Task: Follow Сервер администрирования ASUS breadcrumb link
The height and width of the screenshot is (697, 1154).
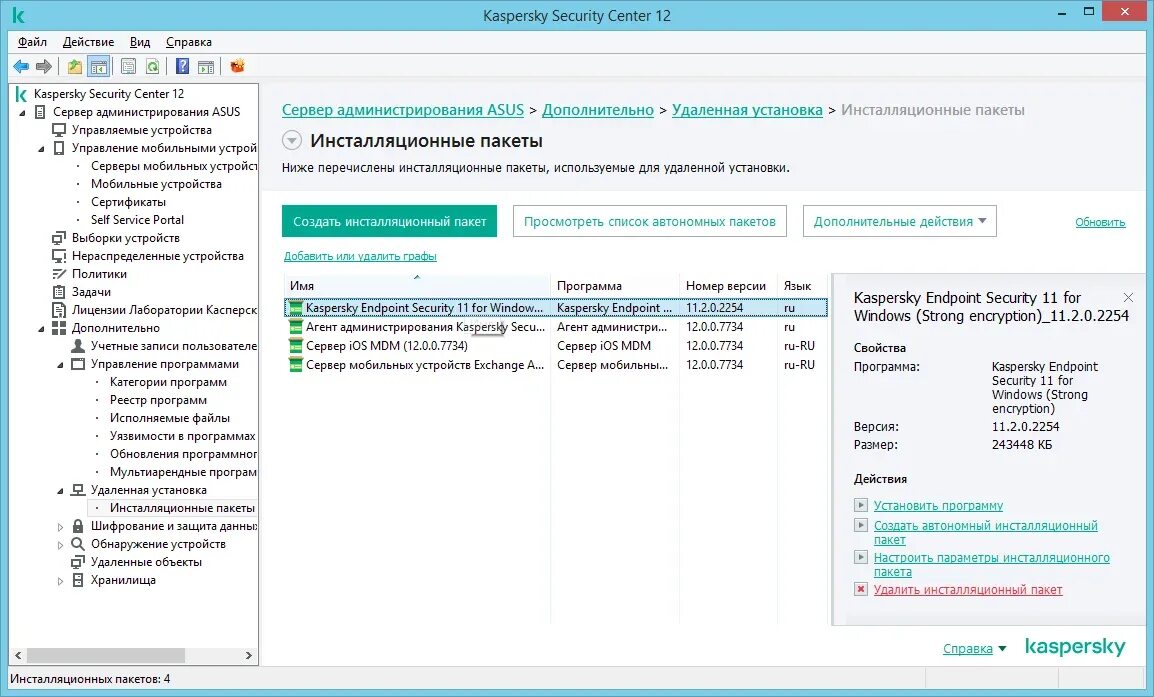Action: [x=403, y=110]
